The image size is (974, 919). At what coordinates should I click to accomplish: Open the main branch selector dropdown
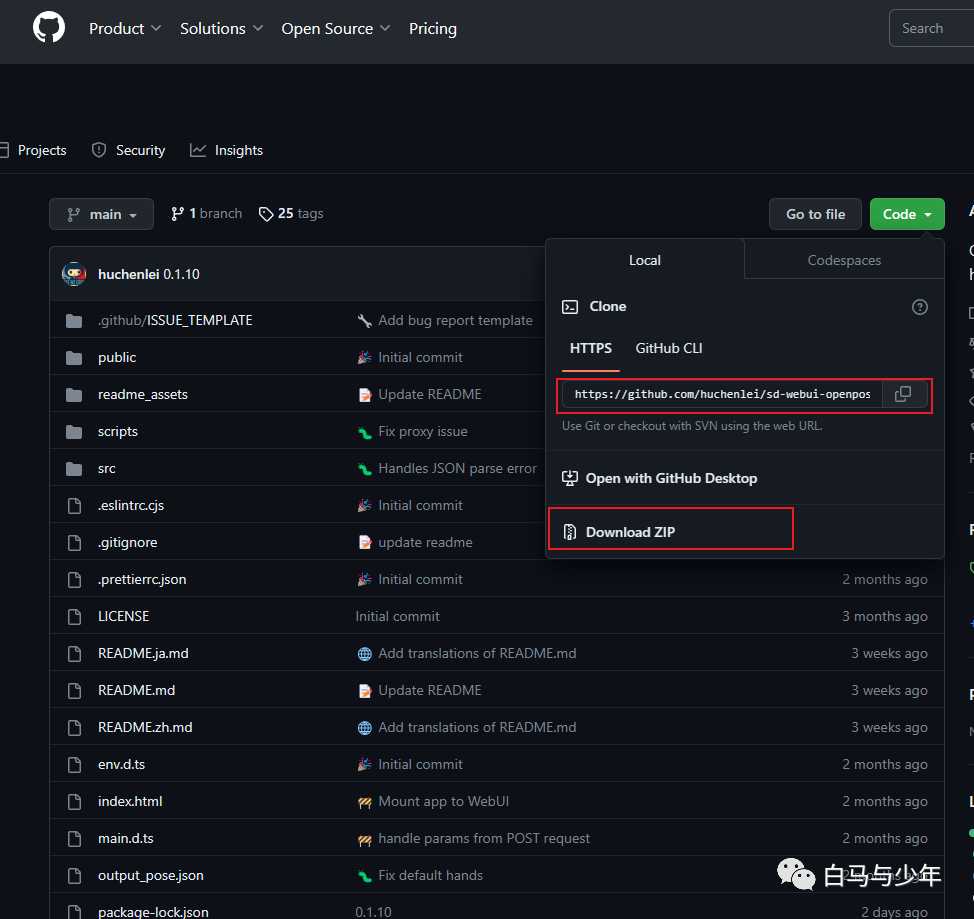point(101,214)
